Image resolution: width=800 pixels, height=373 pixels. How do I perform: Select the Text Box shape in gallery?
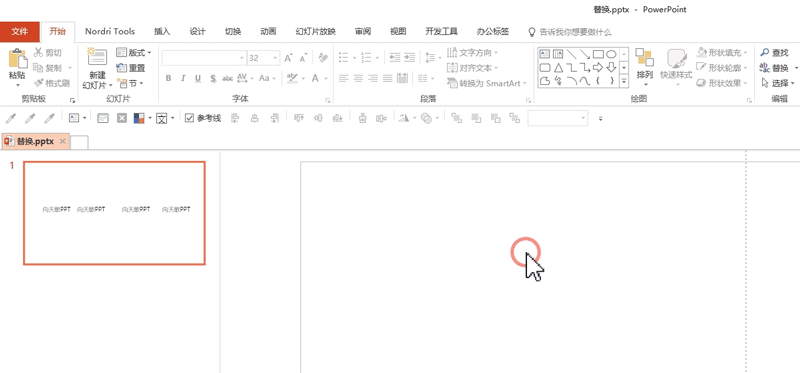coord(544,54)
